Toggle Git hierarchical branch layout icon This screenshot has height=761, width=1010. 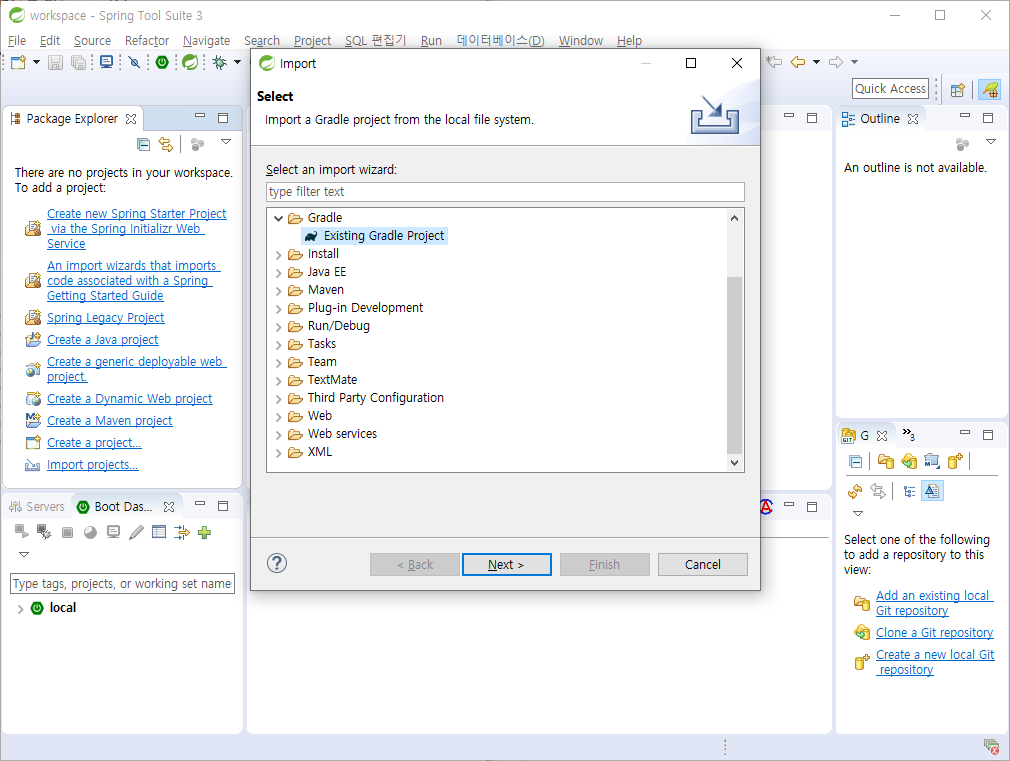(909, 492)
